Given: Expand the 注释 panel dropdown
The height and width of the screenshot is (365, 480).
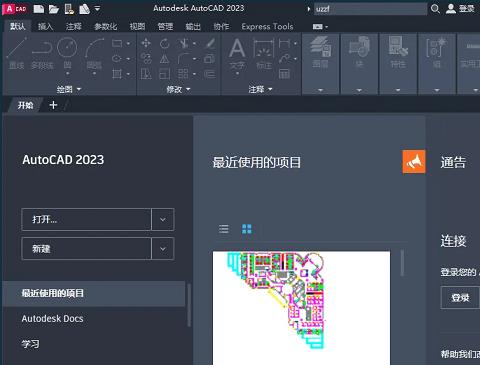Looking at the screenshot, I should click(x=260, y=89).
